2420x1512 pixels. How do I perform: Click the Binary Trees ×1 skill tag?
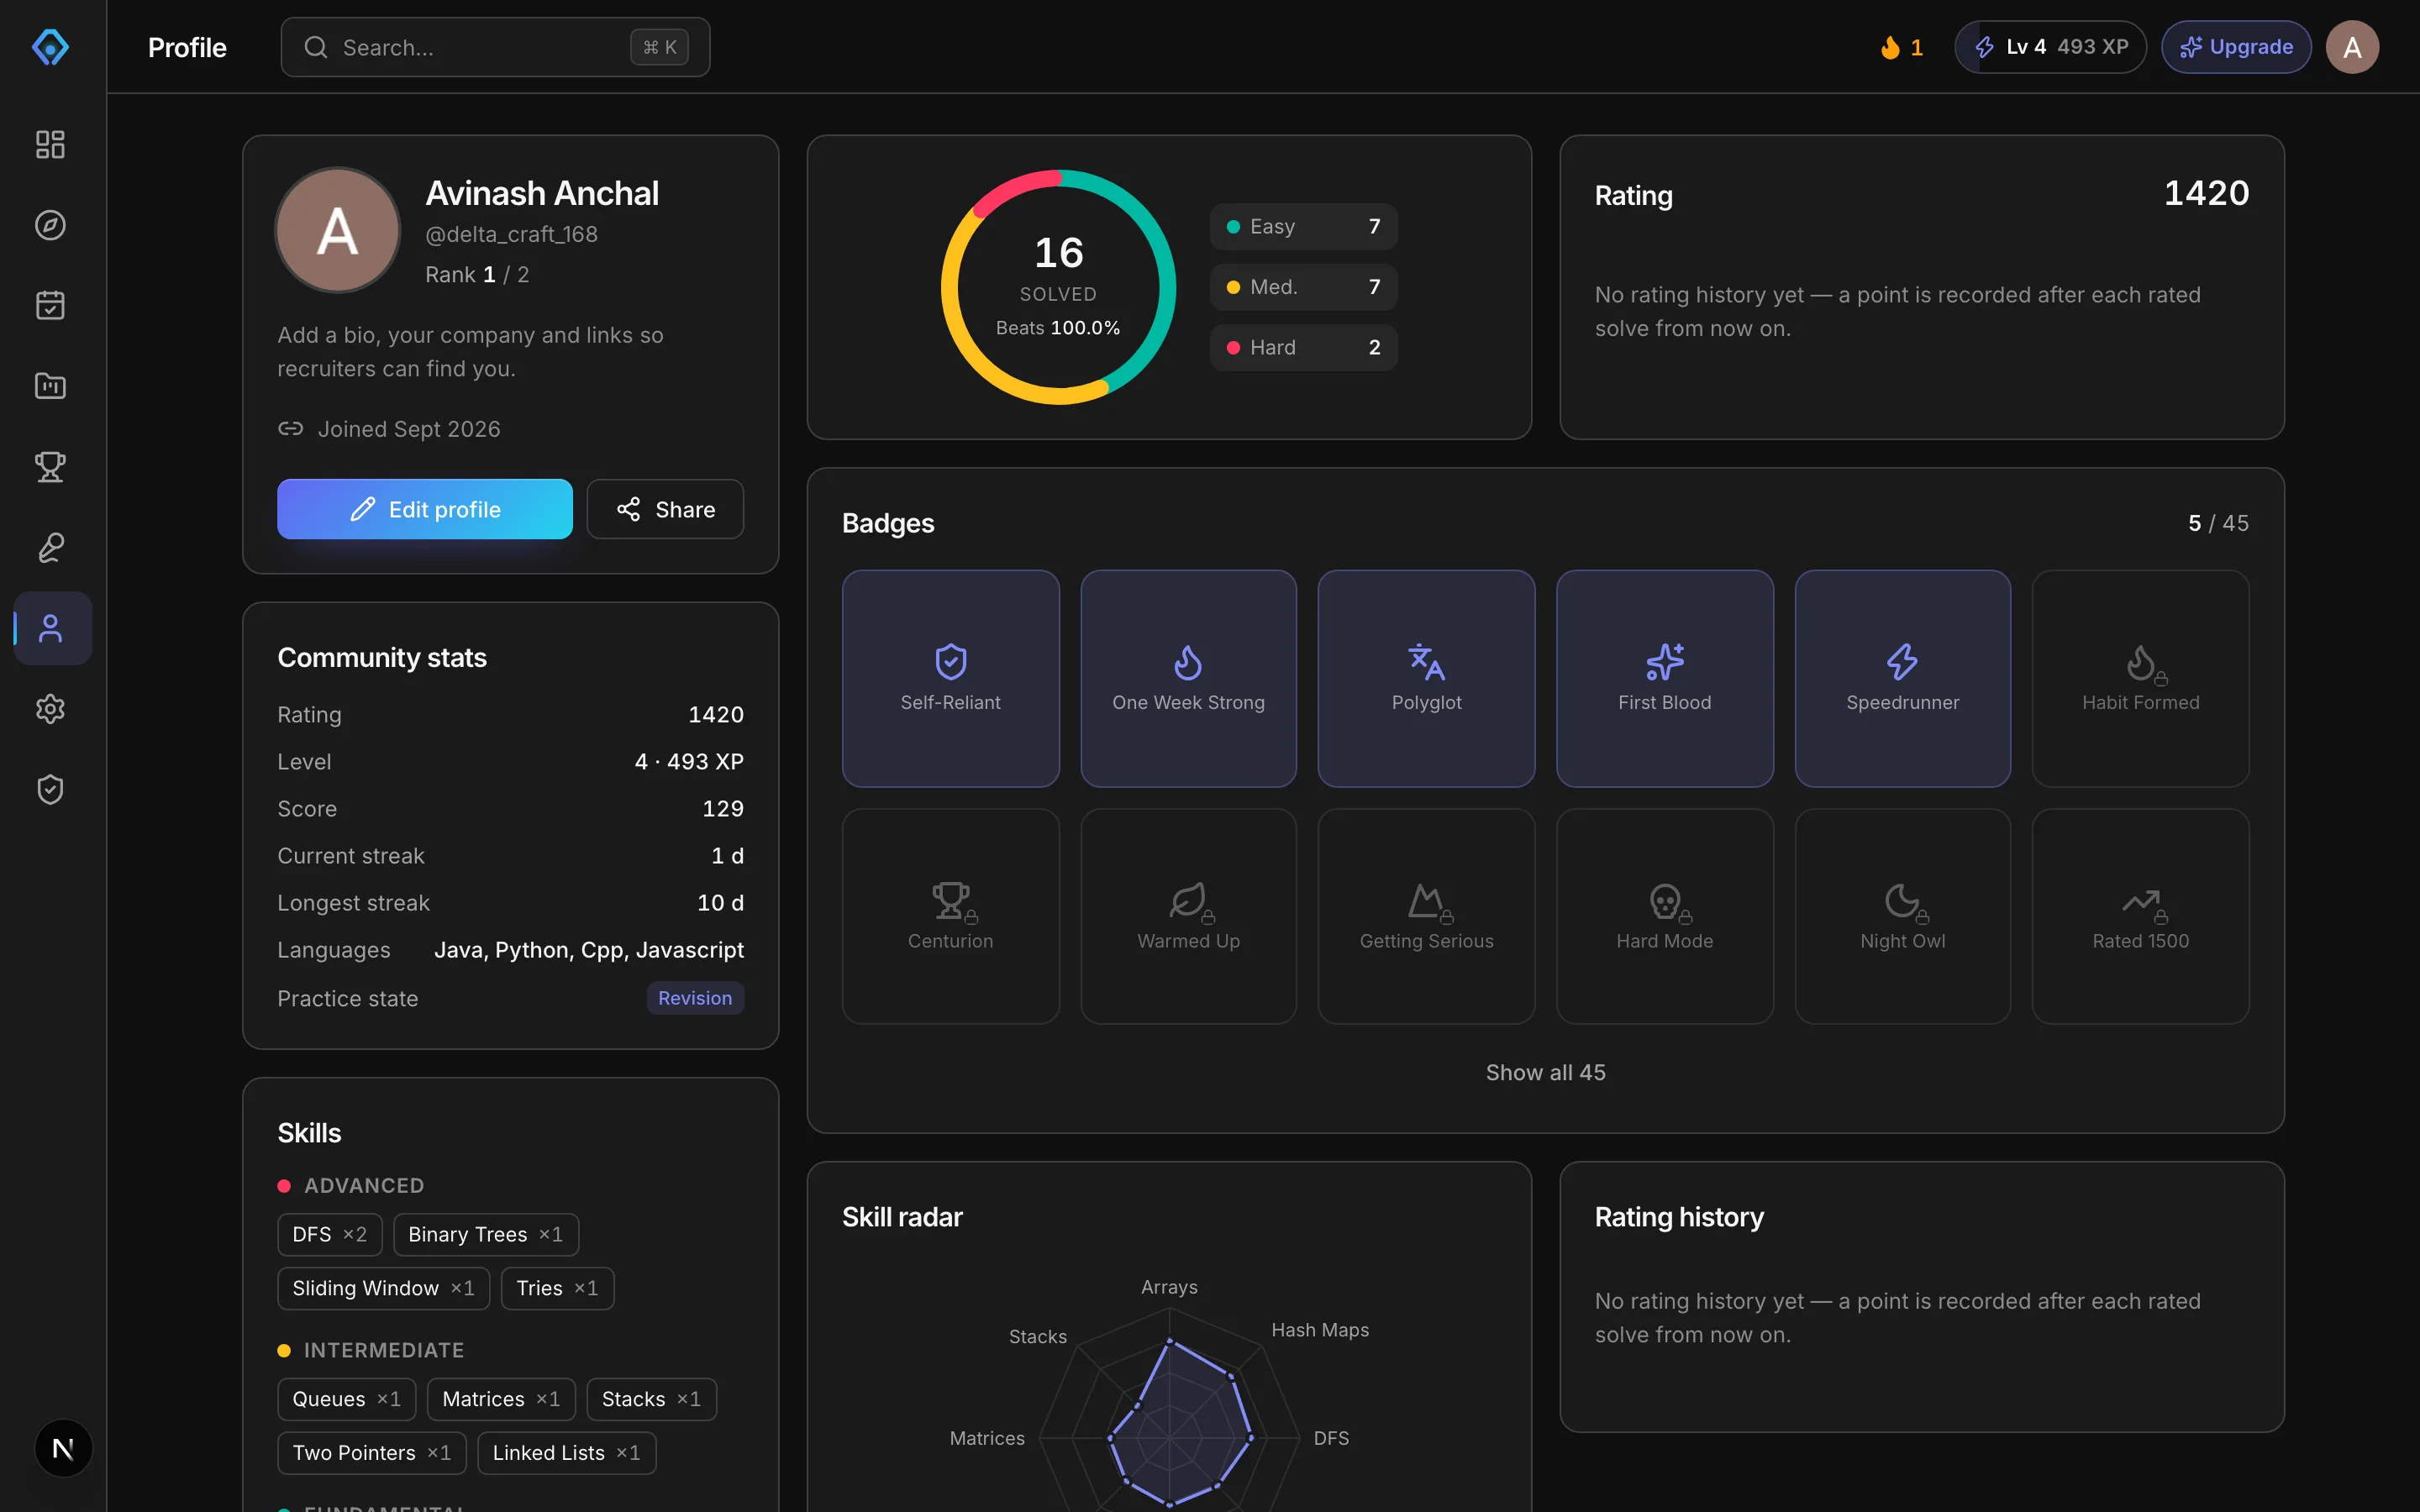485,1234
